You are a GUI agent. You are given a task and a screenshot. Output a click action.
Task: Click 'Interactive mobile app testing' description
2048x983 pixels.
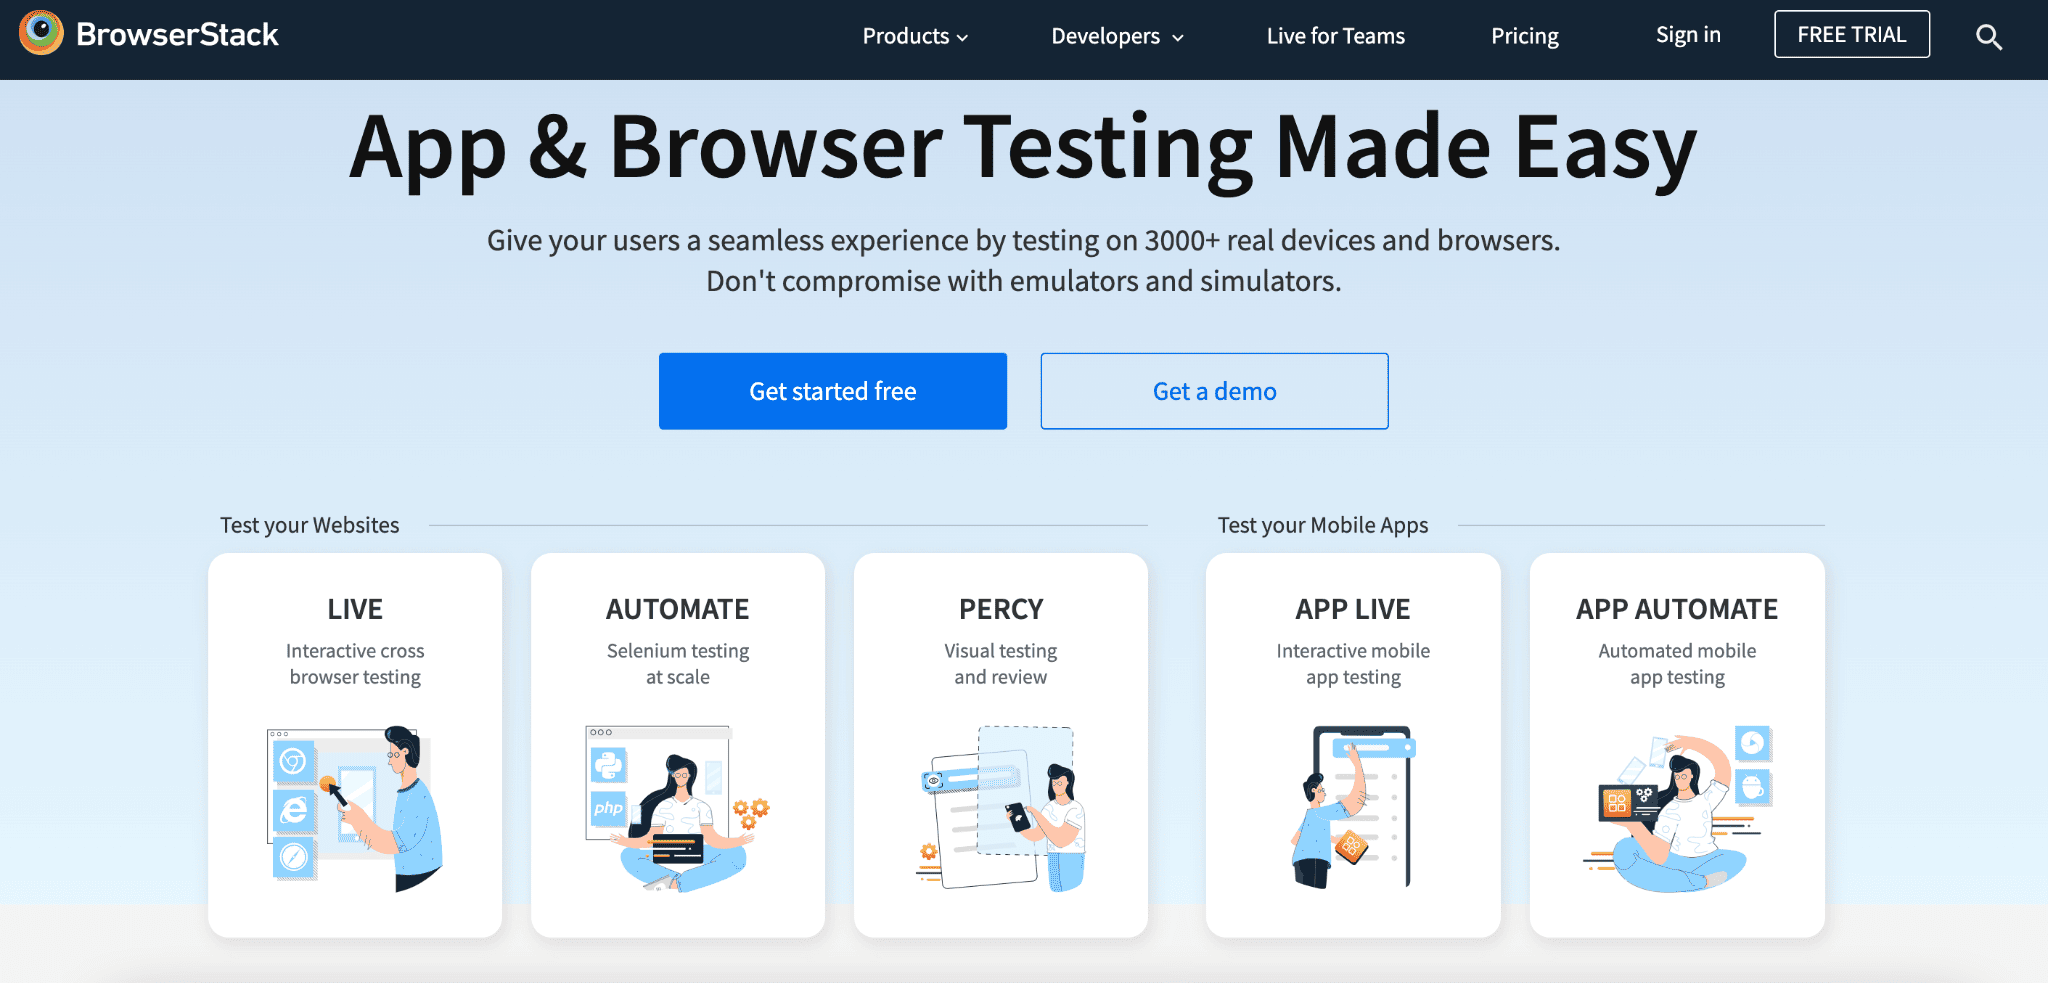pos(1353,664)
